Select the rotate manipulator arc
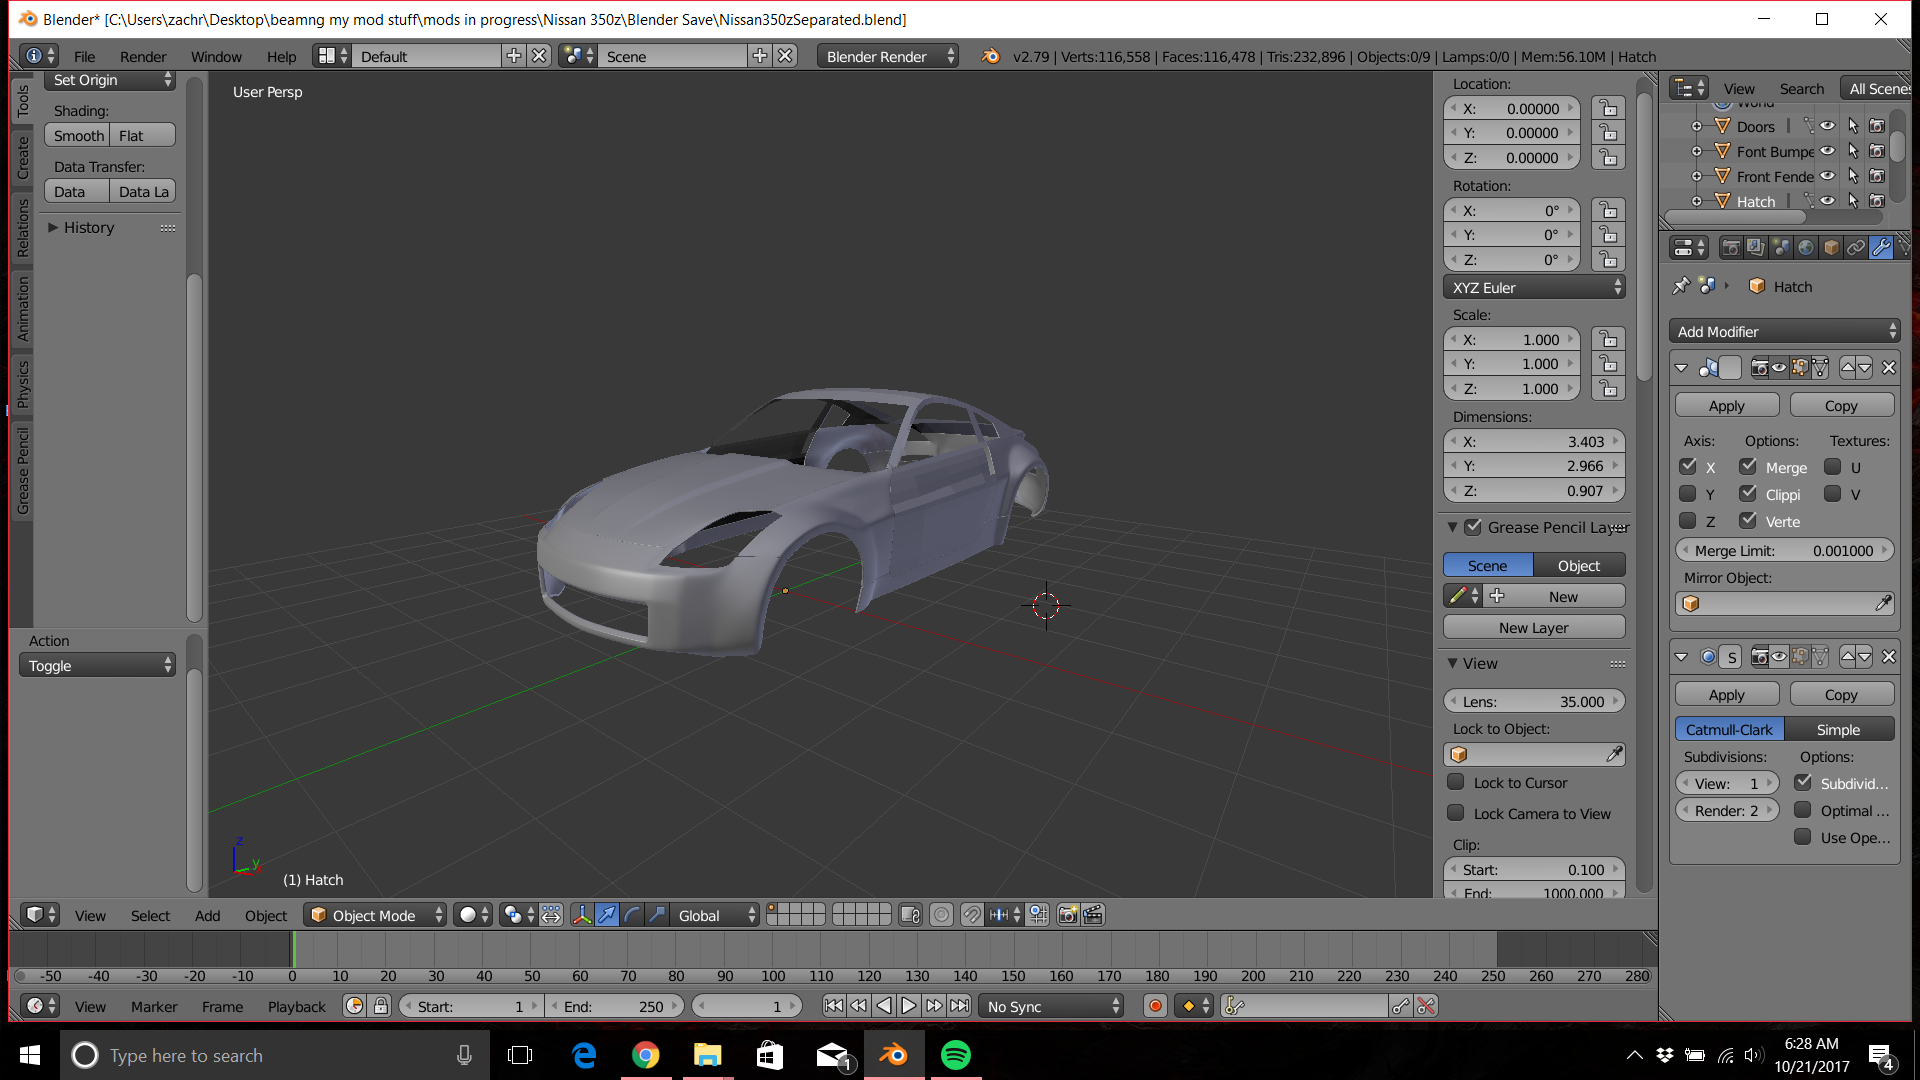1920x1080 pixels. (x=632, y=915)
